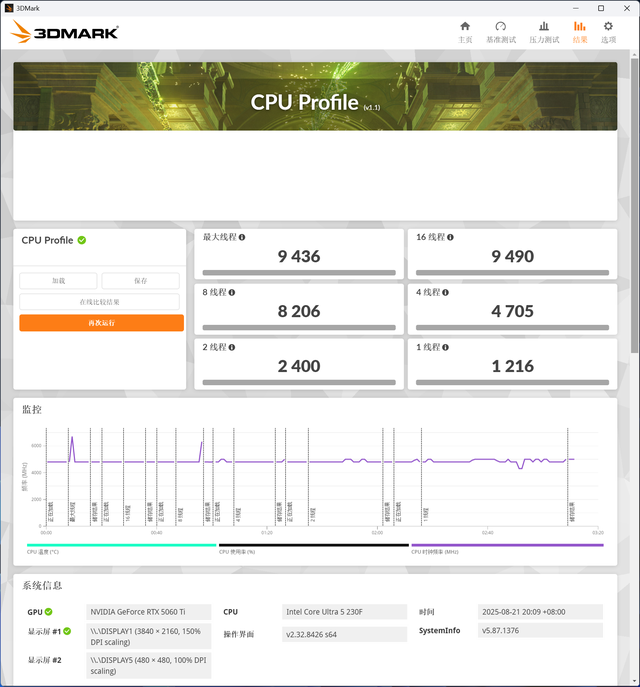This screenshot has height=687, width=640.
Task: Toggle the CPU usage (CPU 使用率) legend line
Action: click(314, 545)
